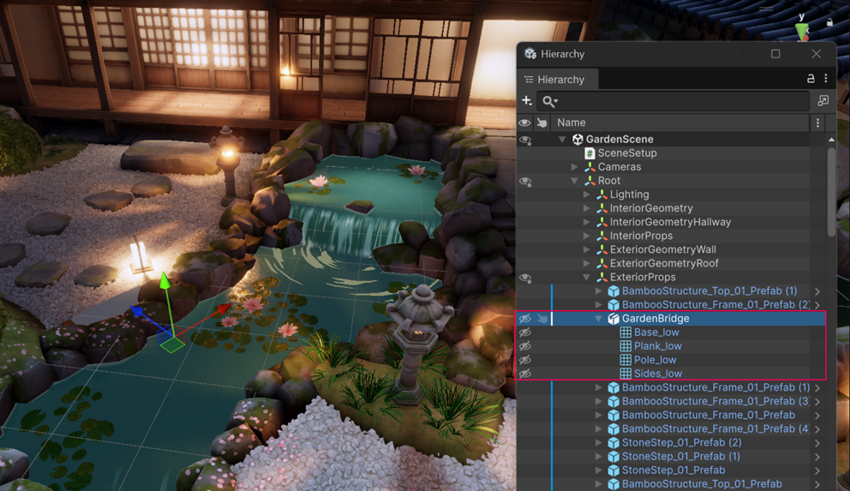This screenshot has width=850, height=491.
Task: Click the Hierarchy vertical scrollbar thumb
Action: [832, 192]
